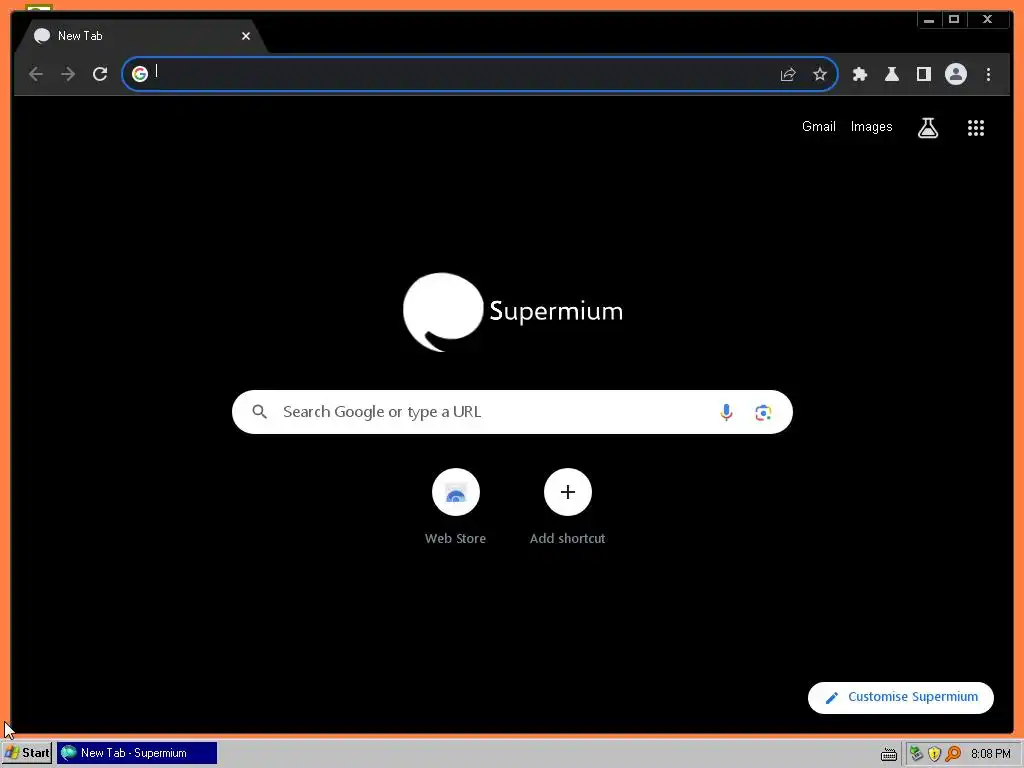Viewport: 1024px width, 768px height.
Task: Click the yellow security shield tray icon
Action: click(x=935, y=754)
